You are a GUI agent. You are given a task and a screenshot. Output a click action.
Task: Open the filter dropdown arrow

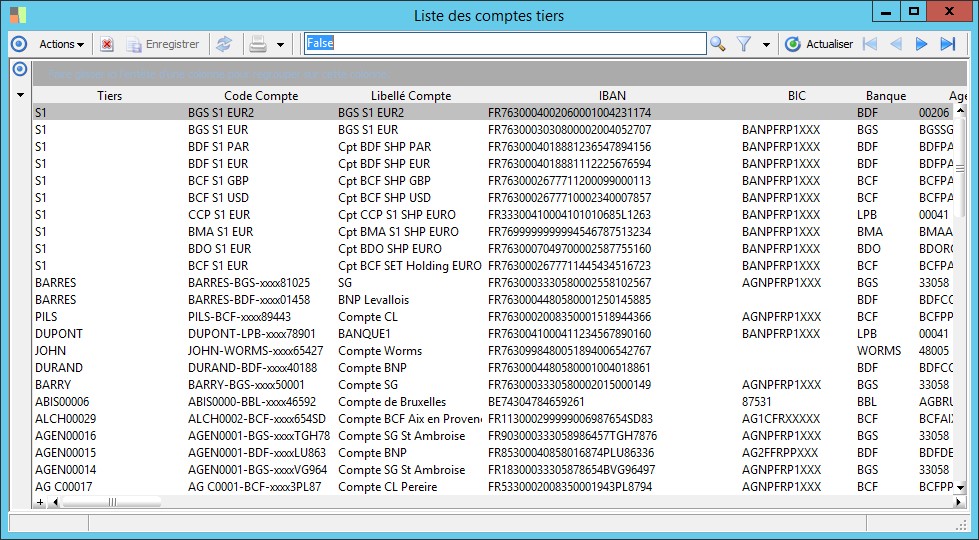coord(766,45)
